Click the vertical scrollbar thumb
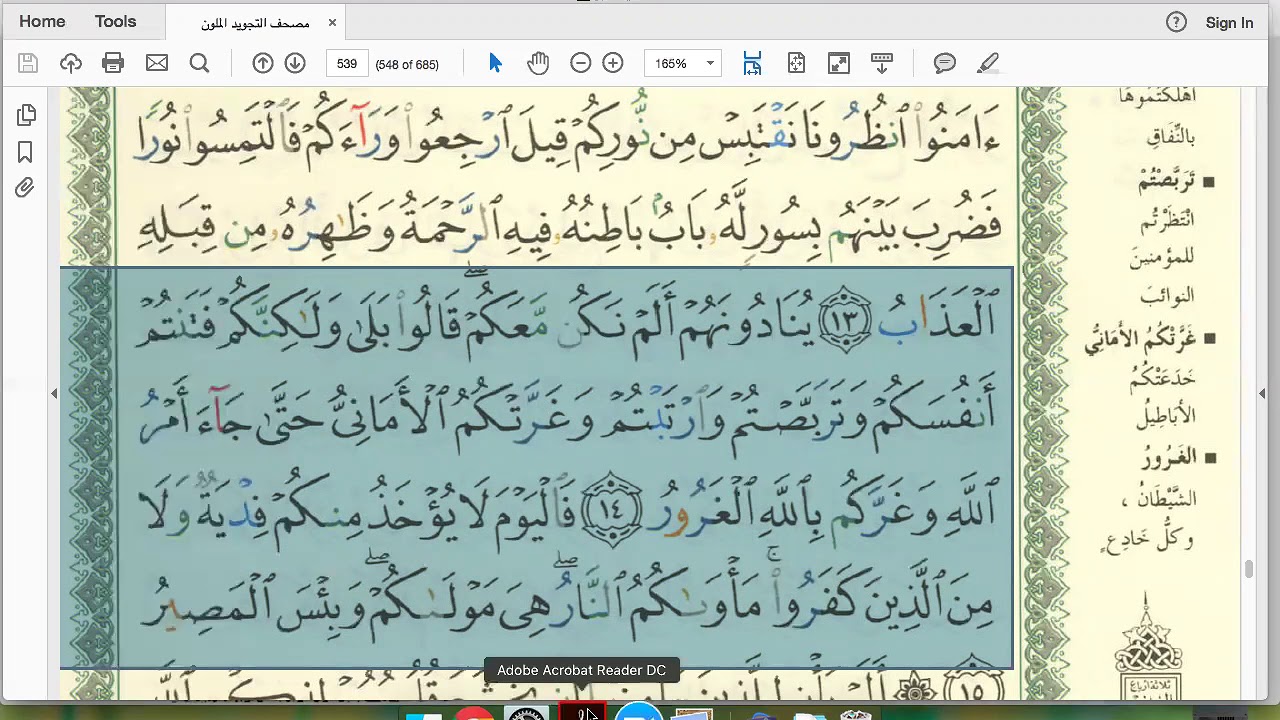This screenshot has height=720, width=1280. pyautogui.click(x=1248, y=569)
